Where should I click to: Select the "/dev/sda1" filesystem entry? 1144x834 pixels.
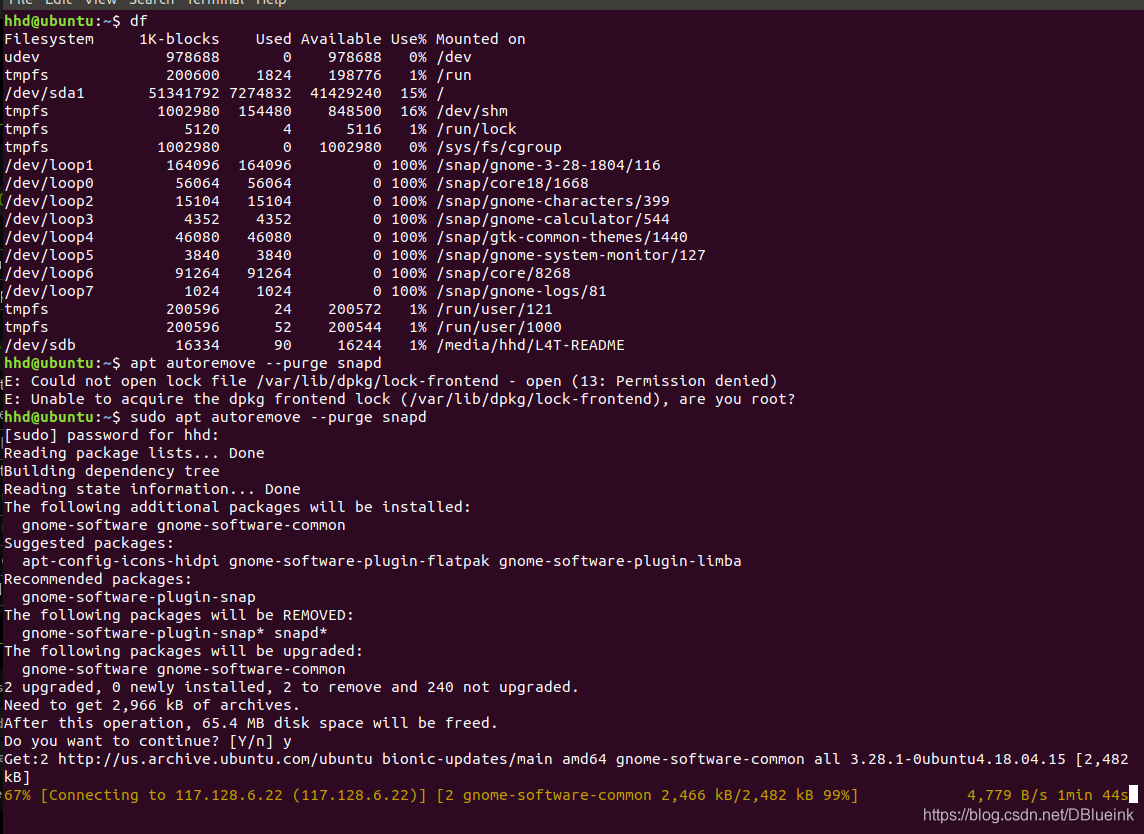(45, 93)
